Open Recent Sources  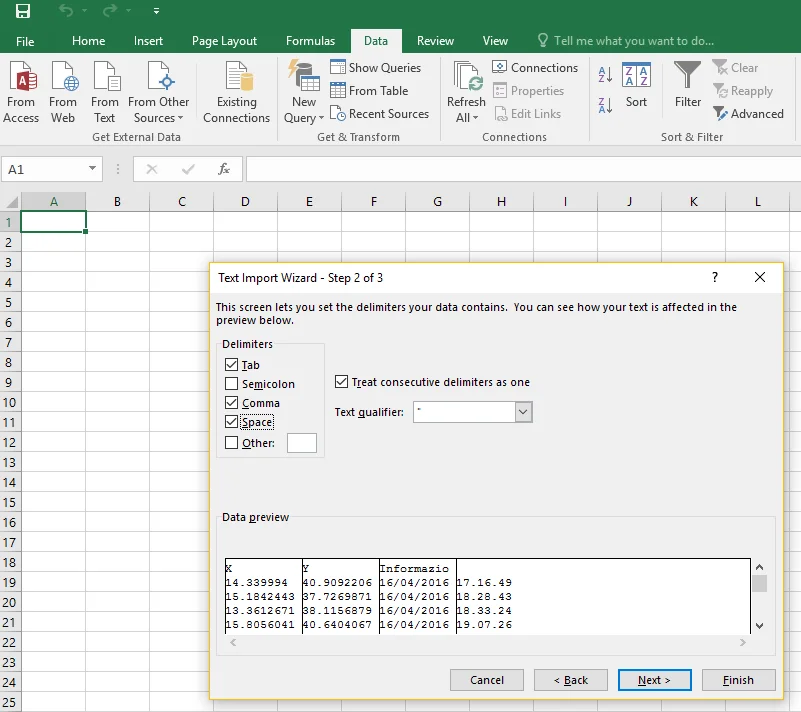click(x=379, y=113)
